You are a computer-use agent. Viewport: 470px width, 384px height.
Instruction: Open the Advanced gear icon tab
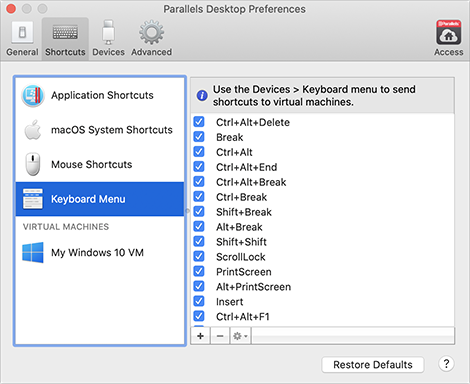(151, 32)
